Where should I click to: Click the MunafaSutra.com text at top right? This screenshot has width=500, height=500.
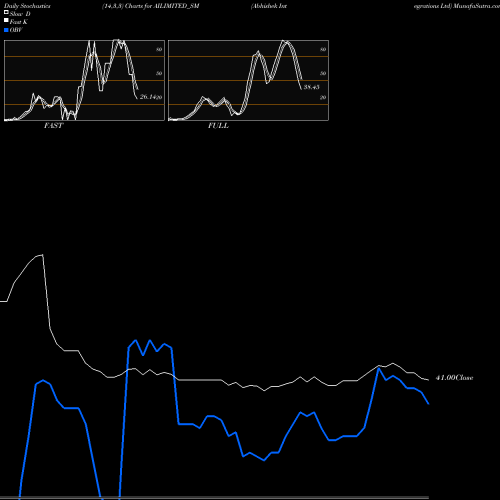[x=476, y=6]
